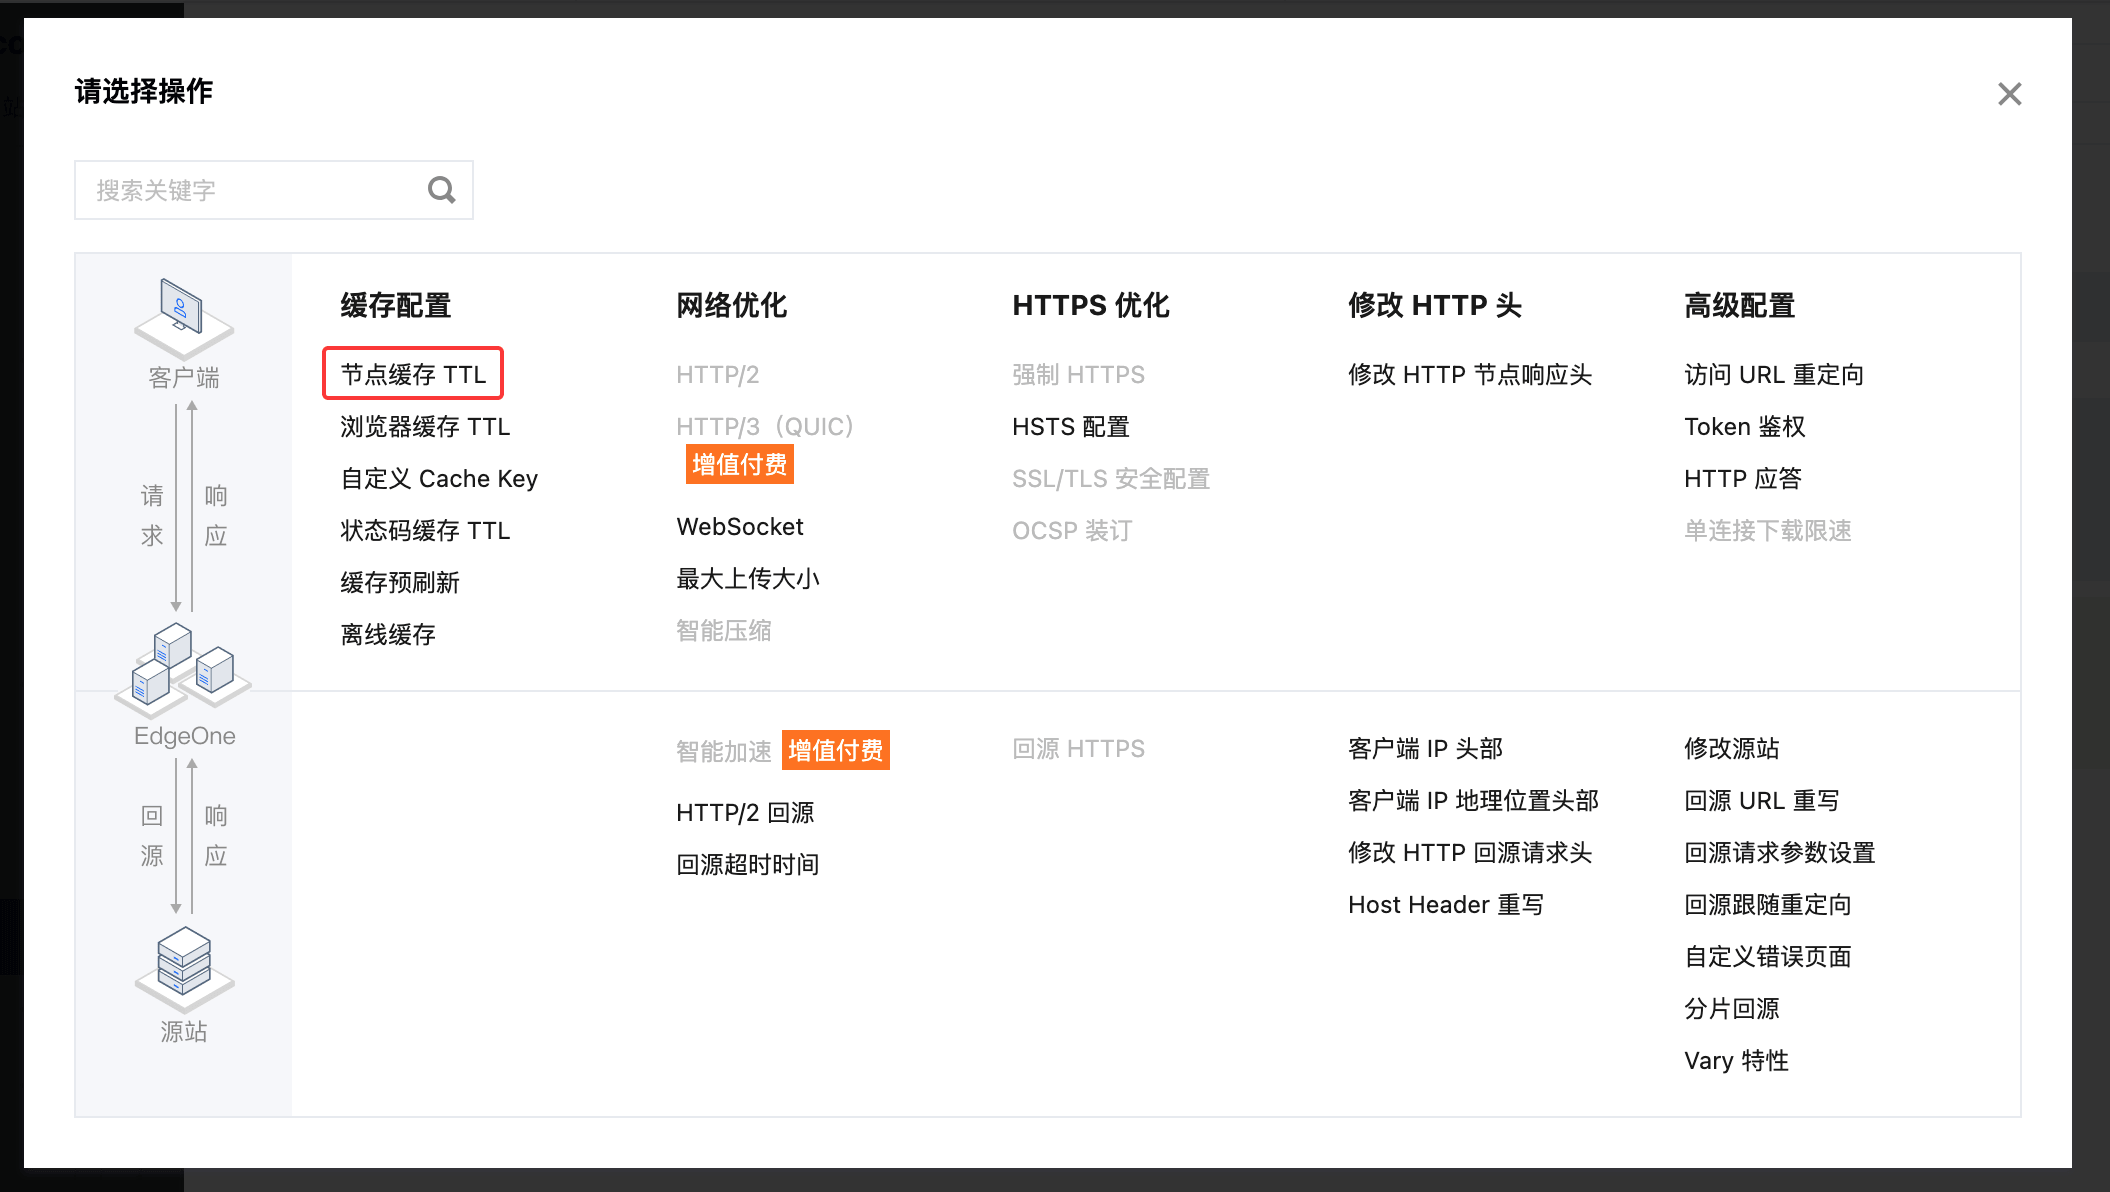Image resolution: width=2110 pixels, height=1192 pixels.
Task: Click the EdgeOne label in diagram
Action: coord(185,736)
